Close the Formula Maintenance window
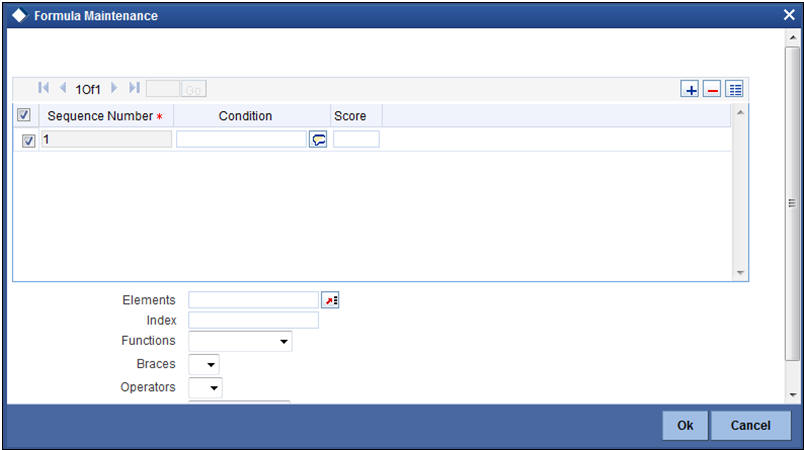The height and width of the screenshot is (450, 804). coord(789,15)
